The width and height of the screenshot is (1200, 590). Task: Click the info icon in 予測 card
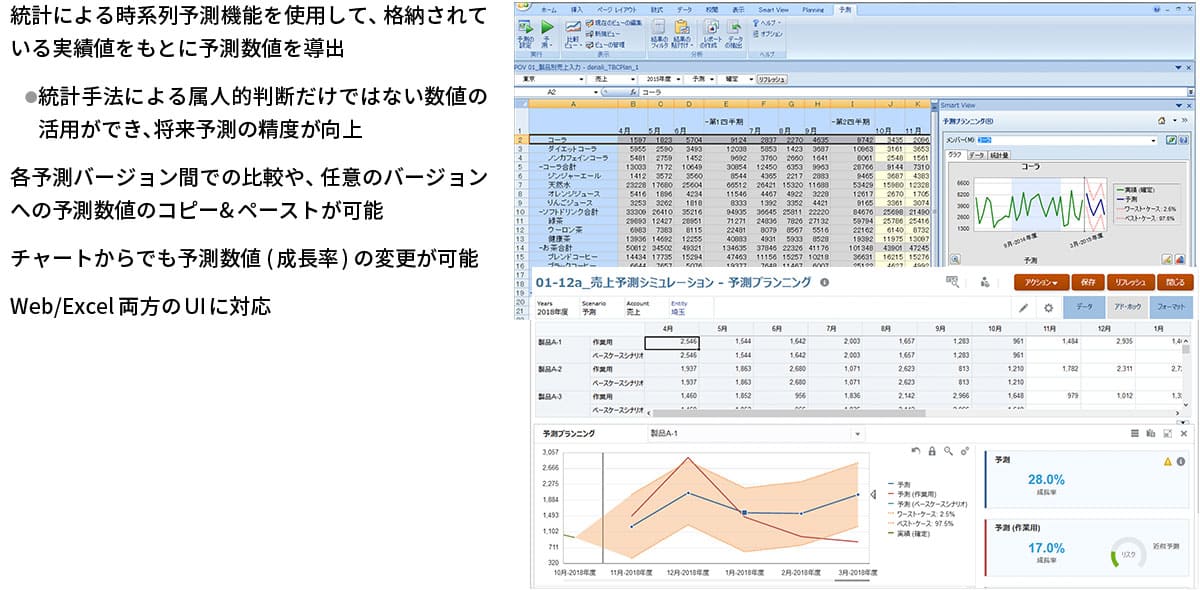pyautogui.click(x=1181, y=461)
